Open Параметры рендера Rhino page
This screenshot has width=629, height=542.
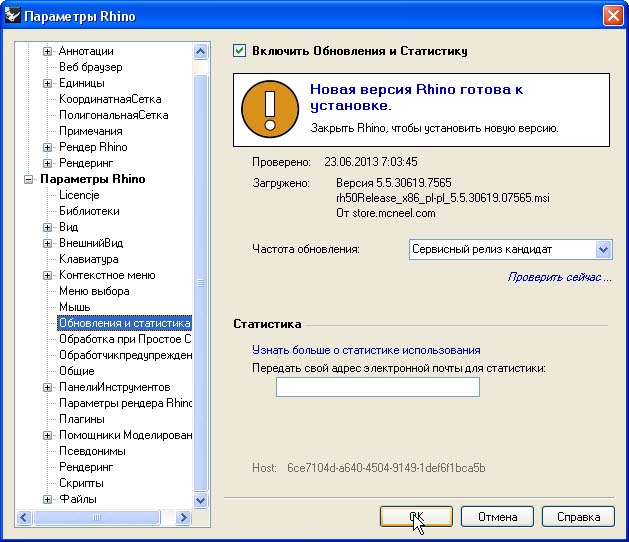(x=125, y=403)
